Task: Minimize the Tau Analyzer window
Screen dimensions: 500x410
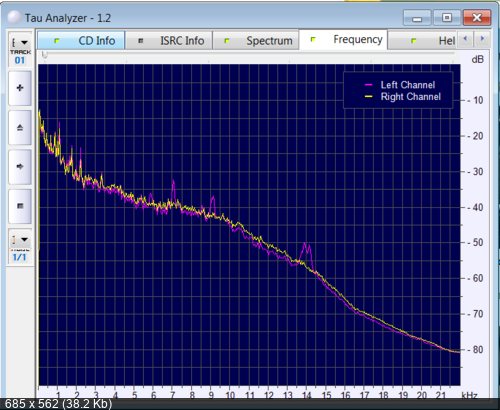Action: [417, 18]
